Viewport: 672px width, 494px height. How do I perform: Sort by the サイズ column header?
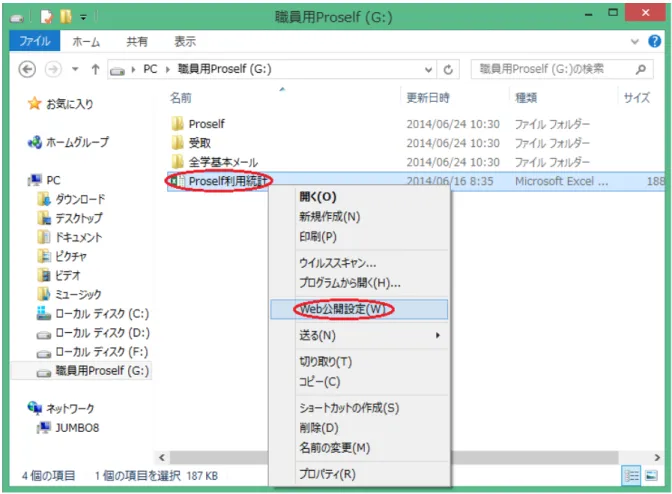(x=636, y=98)
